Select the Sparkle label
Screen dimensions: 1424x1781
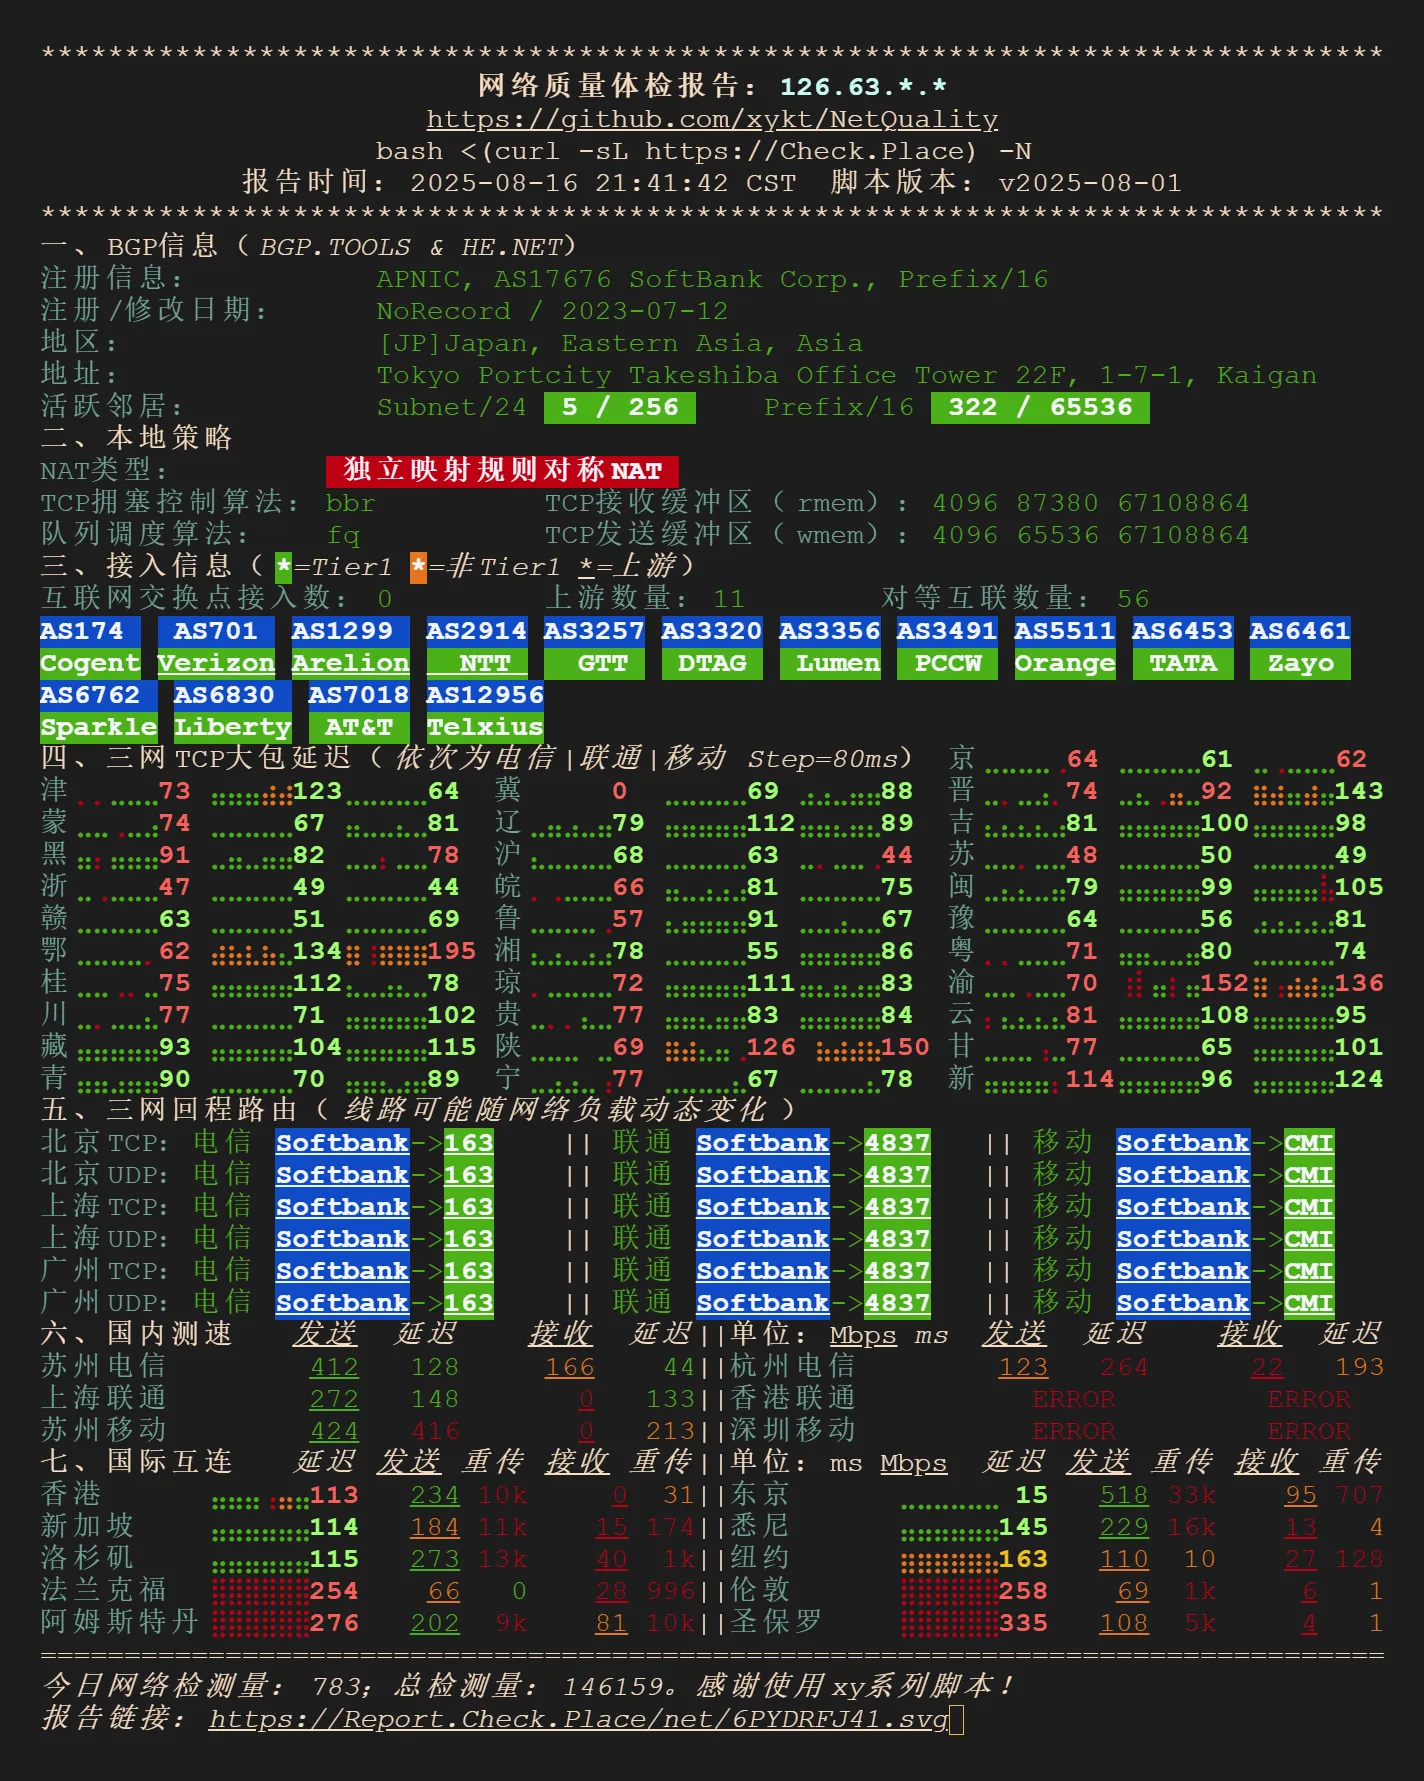[99, 727]
